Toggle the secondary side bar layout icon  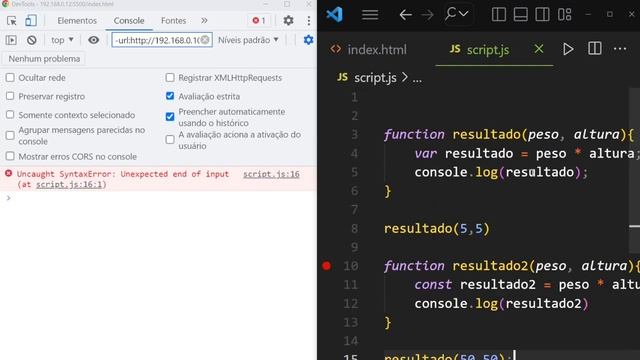pos(542,14)
